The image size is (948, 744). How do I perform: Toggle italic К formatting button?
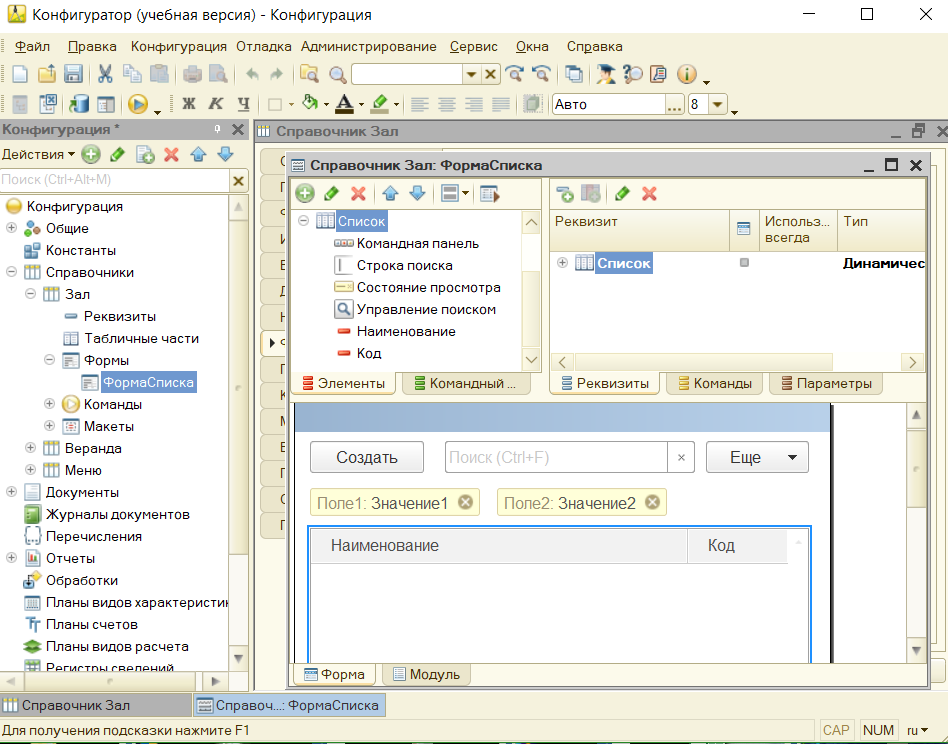pyautogui.click(x=215, y=104)
